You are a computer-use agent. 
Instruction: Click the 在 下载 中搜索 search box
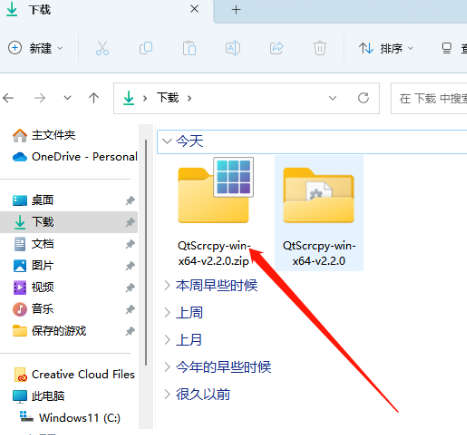[x=430, y=98]
